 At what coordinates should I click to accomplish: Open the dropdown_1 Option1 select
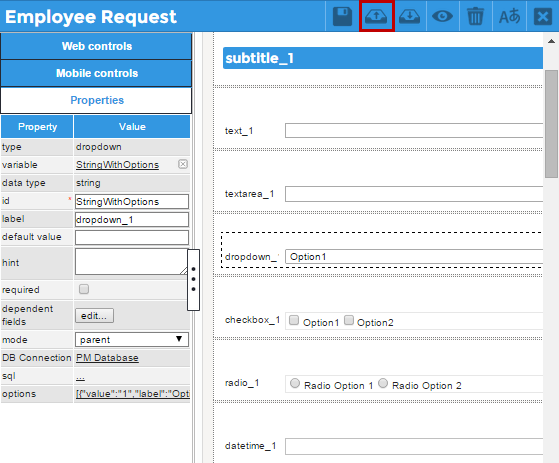(414, 257)
